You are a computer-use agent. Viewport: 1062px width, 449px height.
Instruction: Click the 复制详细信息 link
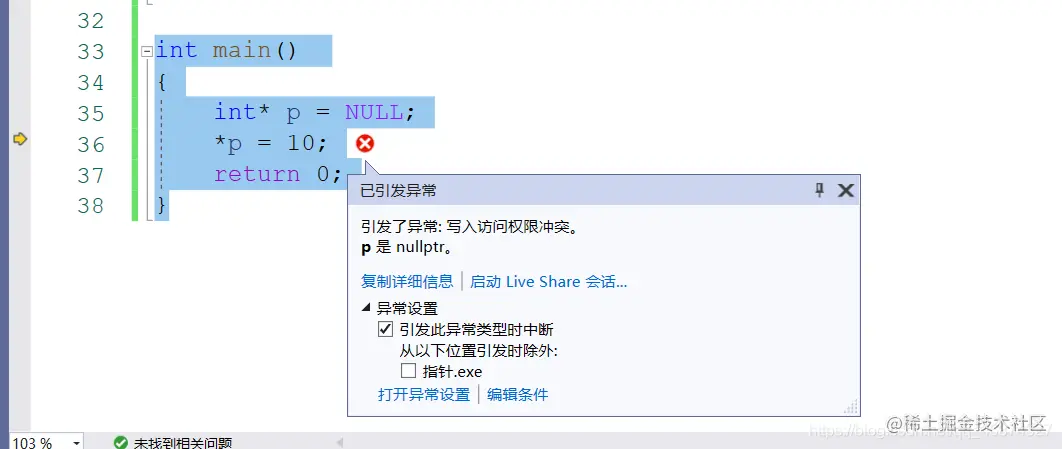pos(407,281)
